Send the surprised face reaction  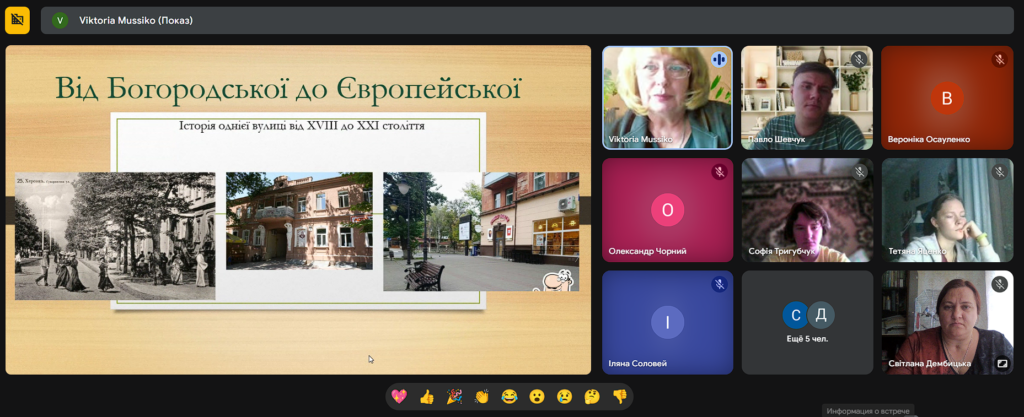coord(537,397)
